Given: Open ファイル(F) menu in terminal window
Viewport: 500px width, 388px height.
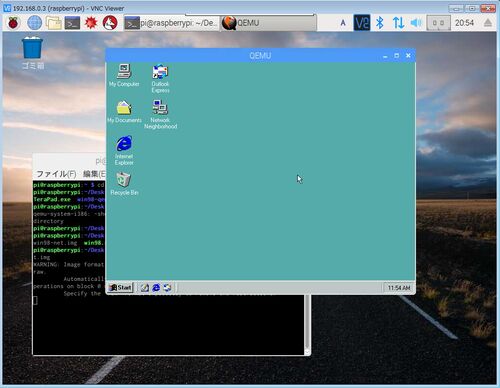Looking at the screenshot, I should 56,174.
